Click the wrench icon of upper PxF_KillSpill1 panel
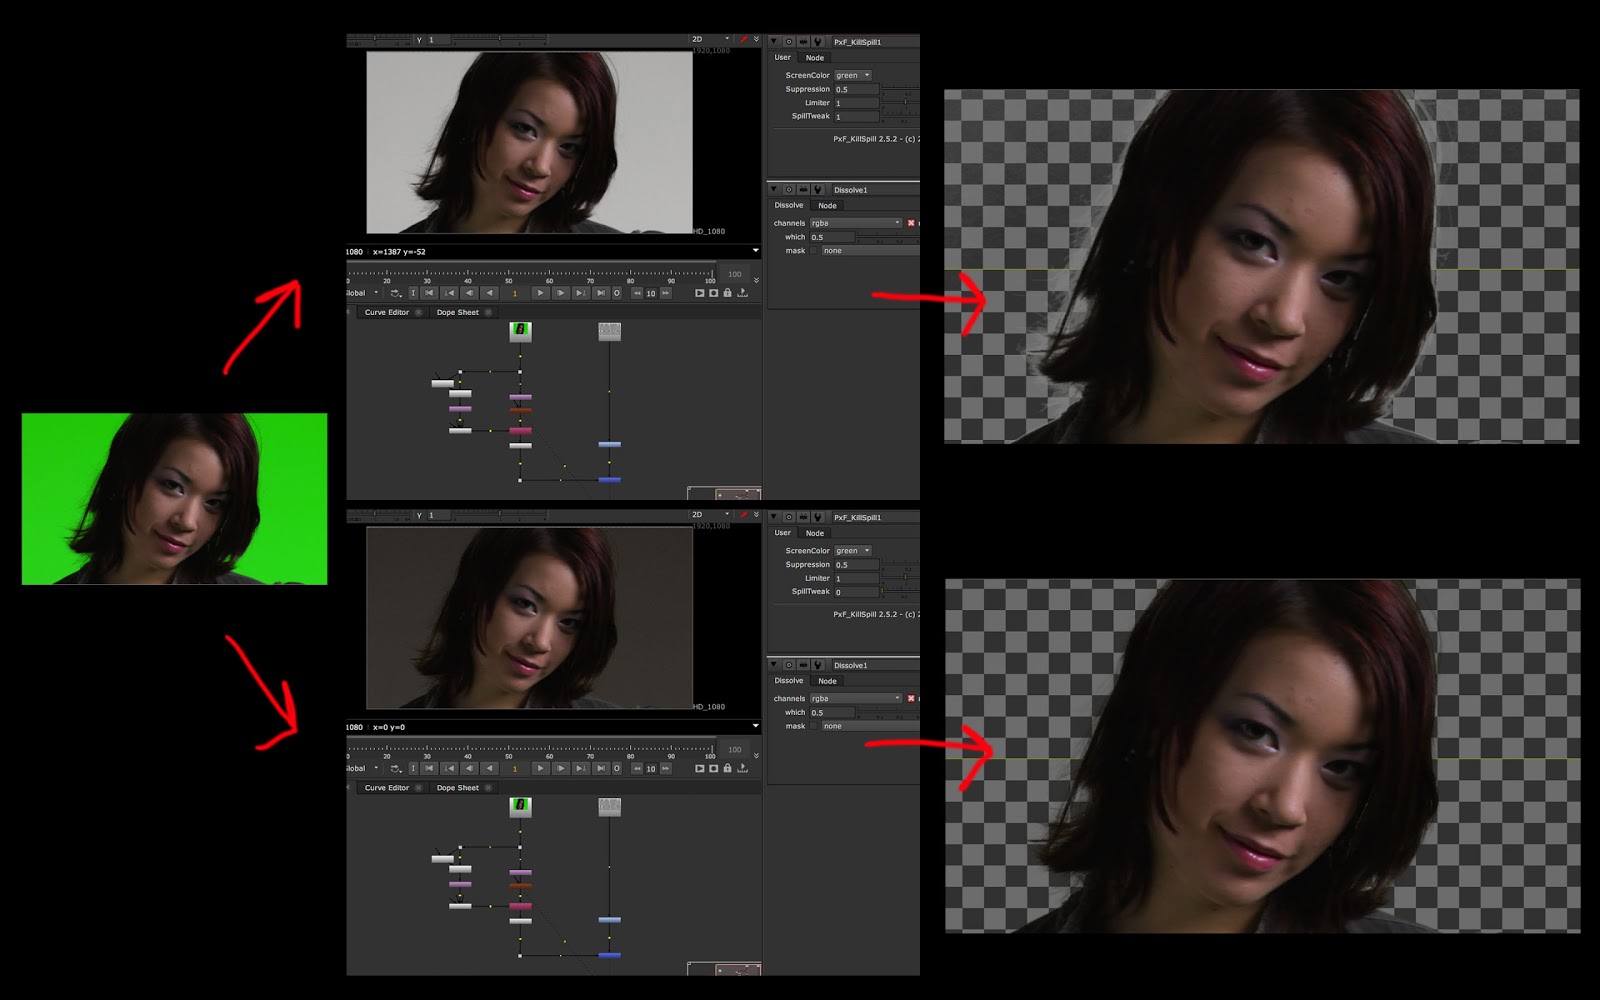The width and height of the screenshot is (1600, 1000). tap(818, 42)
